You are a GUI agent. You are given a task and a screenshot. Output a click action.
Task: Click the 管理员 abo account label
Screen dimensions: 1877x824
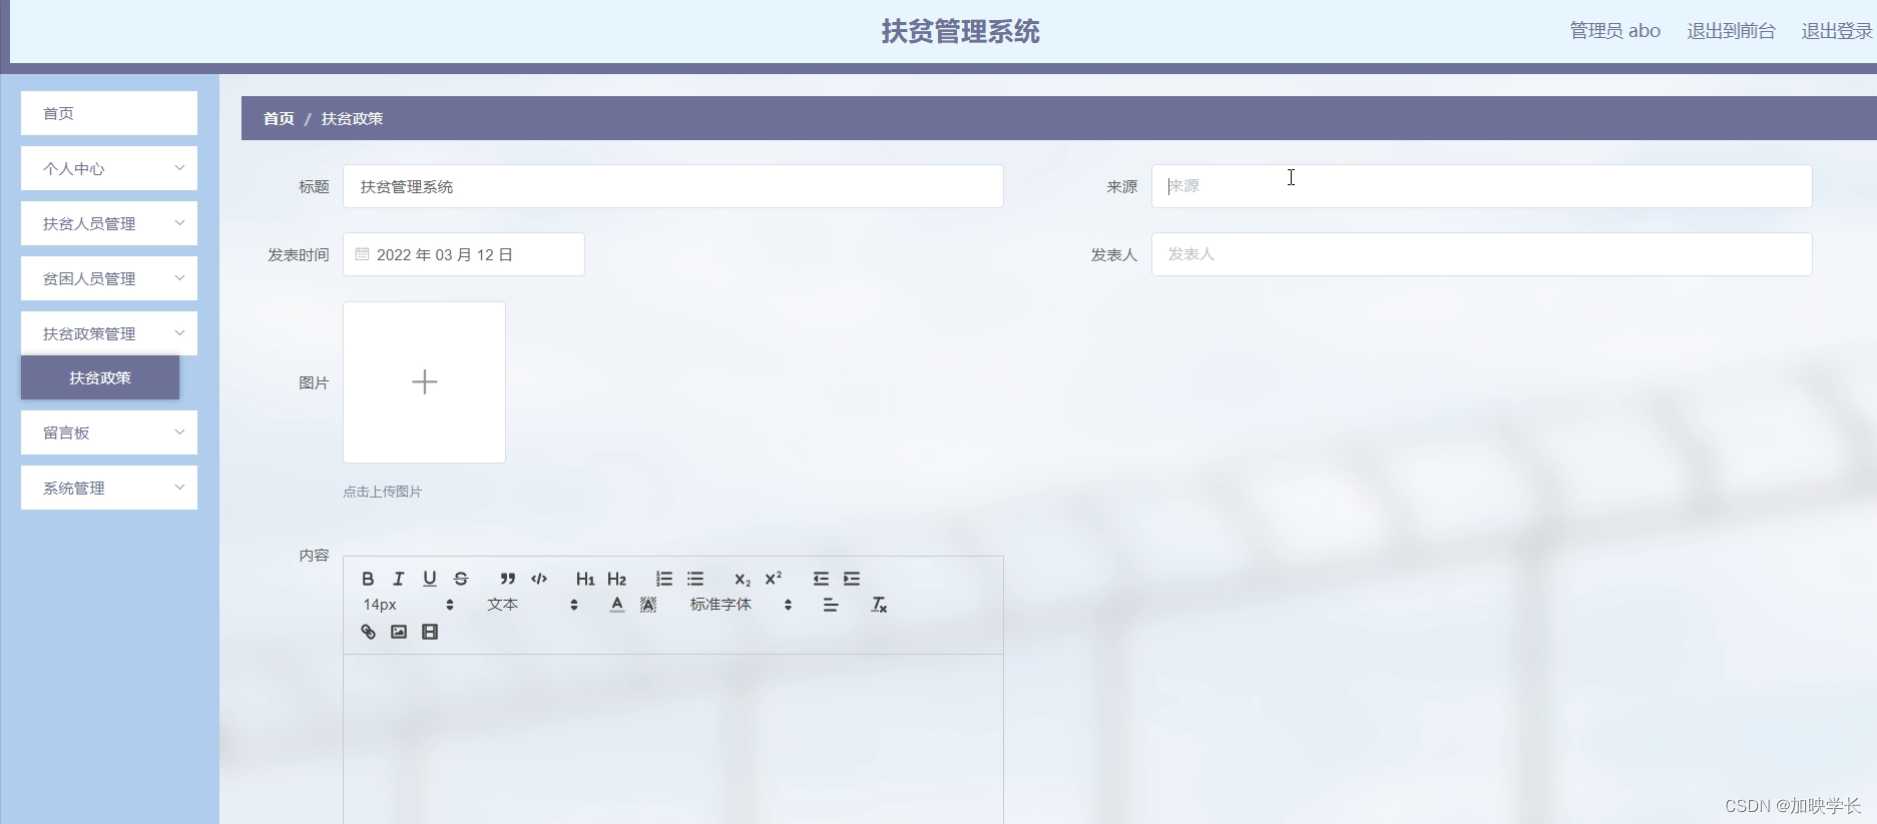[x=1615, y=31]
